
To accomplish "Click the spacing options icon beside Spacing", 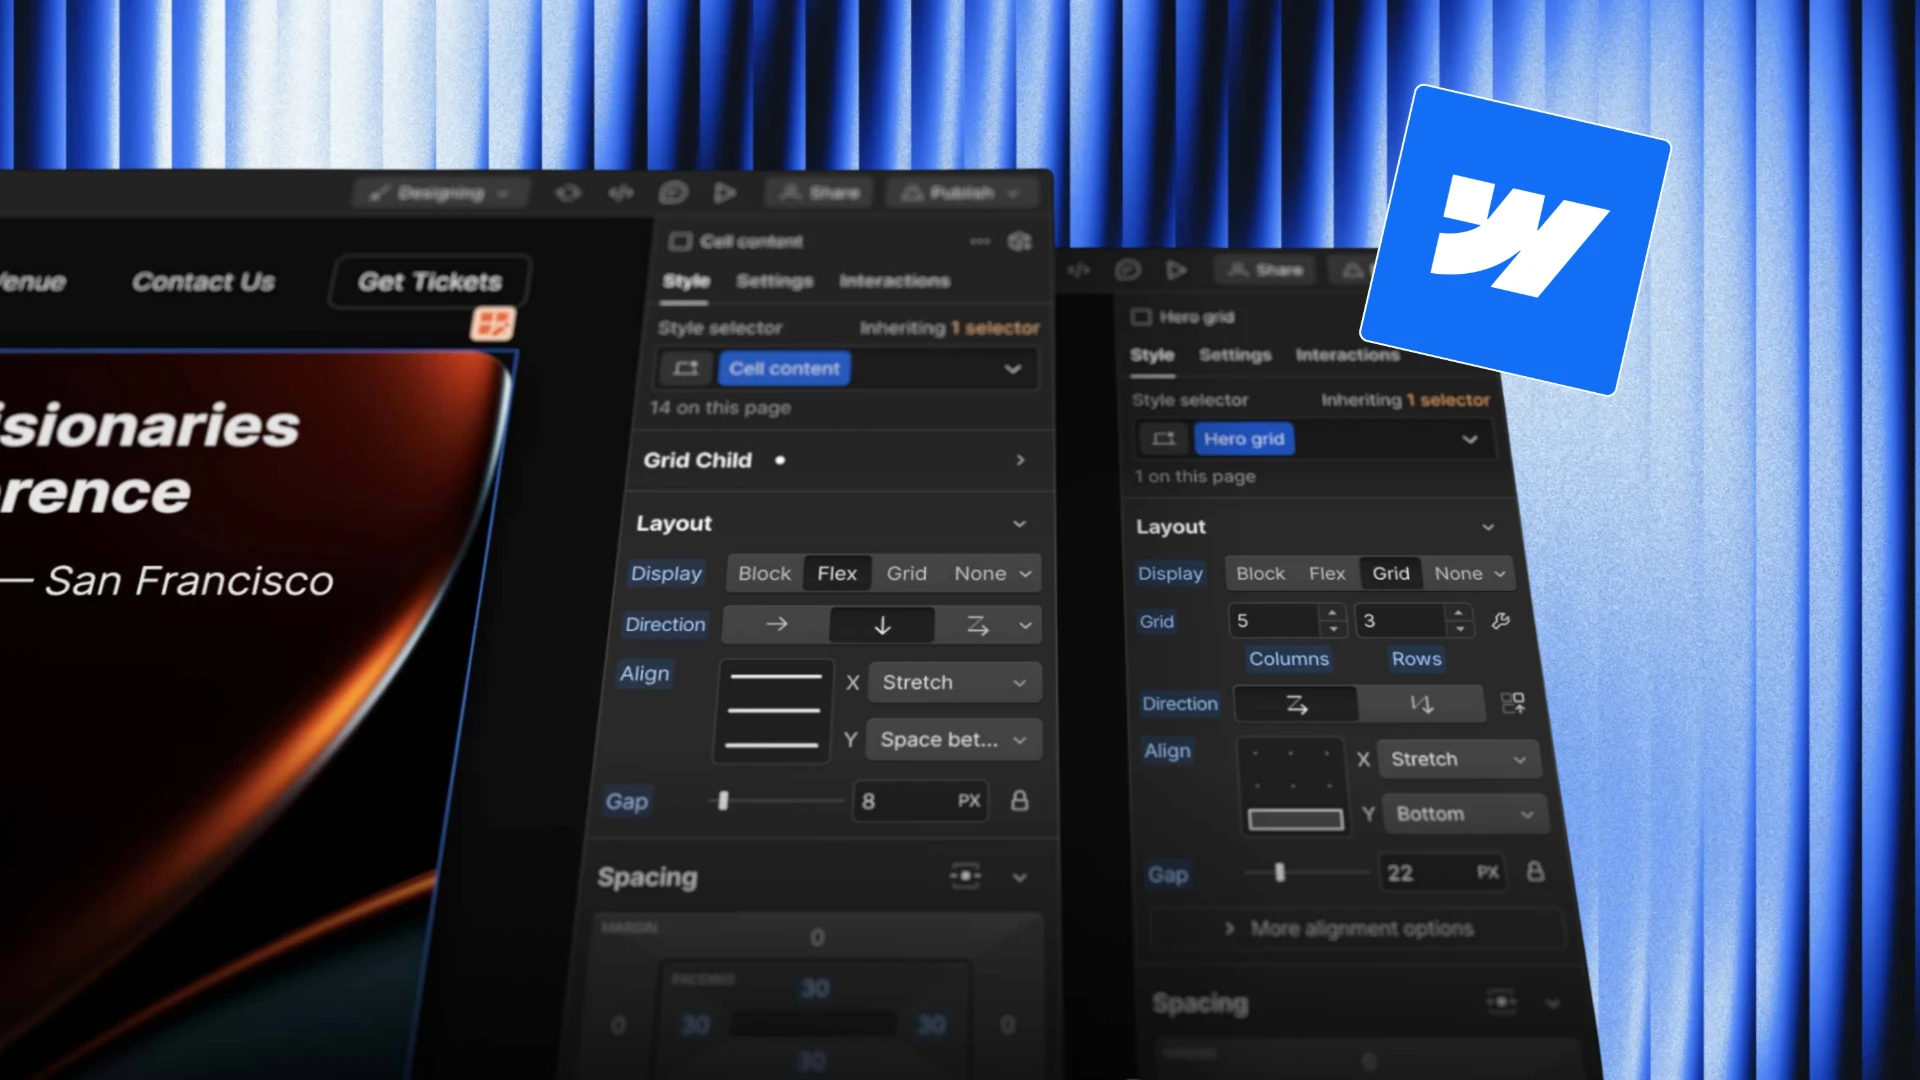I will pyautogui.click(x=965, y=876).
